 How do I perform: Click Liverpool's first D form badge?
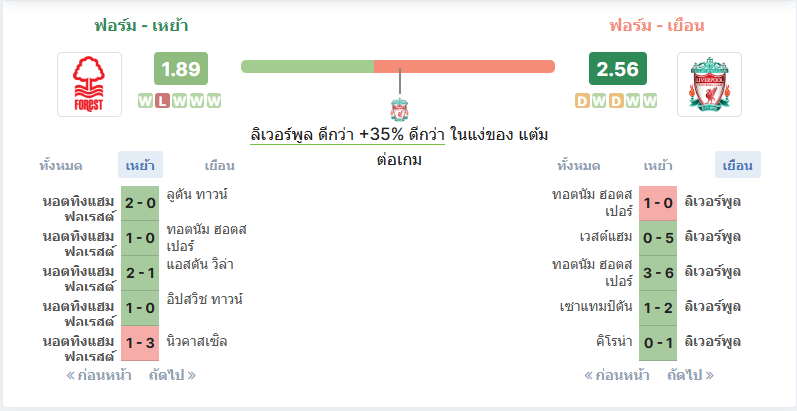583,101
